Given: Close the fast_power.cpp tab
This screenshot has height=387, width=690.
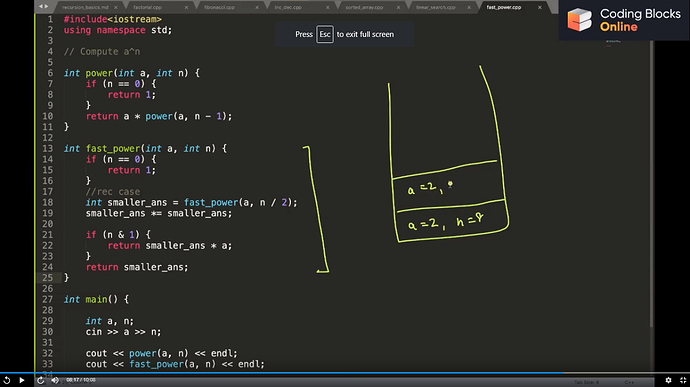Looking at the screenshot, I should [x=540, y=7].
